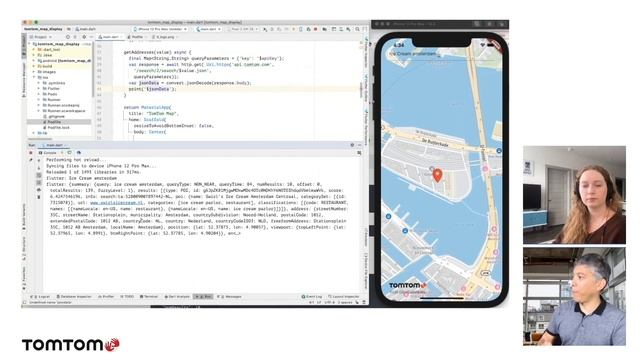The width and height of the screenshot is (640, 360).
Task: Collapse the ios folder
Action: [x=33, y=77]
